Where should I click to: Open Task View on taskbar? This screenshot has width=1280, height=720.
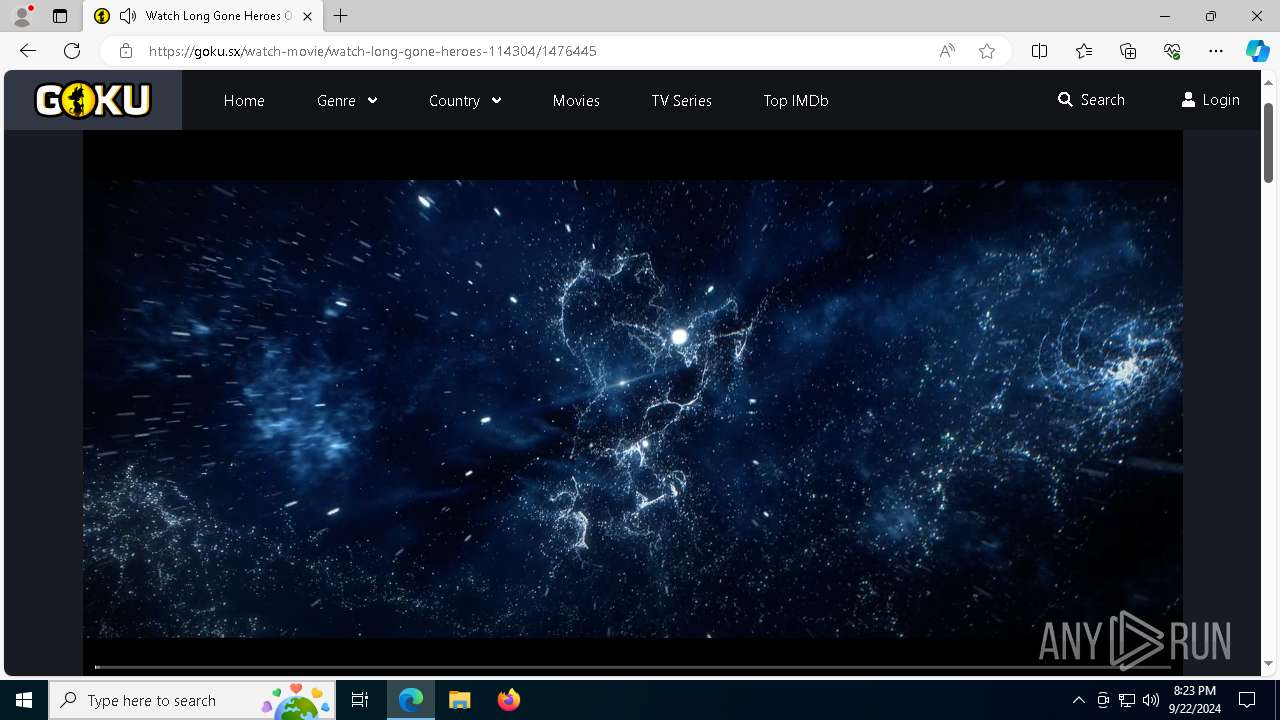tap(360, 700)
